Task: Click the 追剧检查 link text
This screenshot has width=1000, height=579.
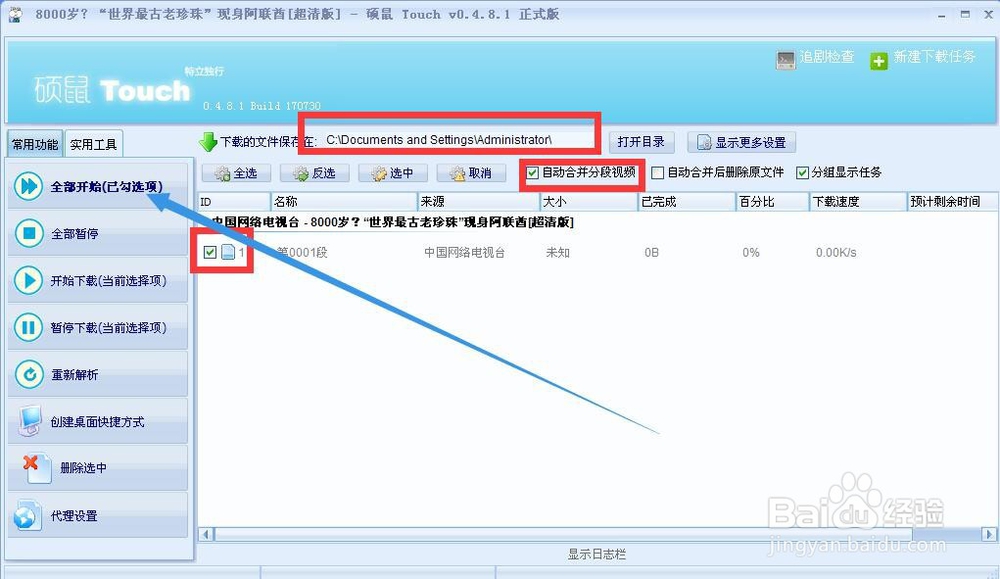Action: point(827,57)
